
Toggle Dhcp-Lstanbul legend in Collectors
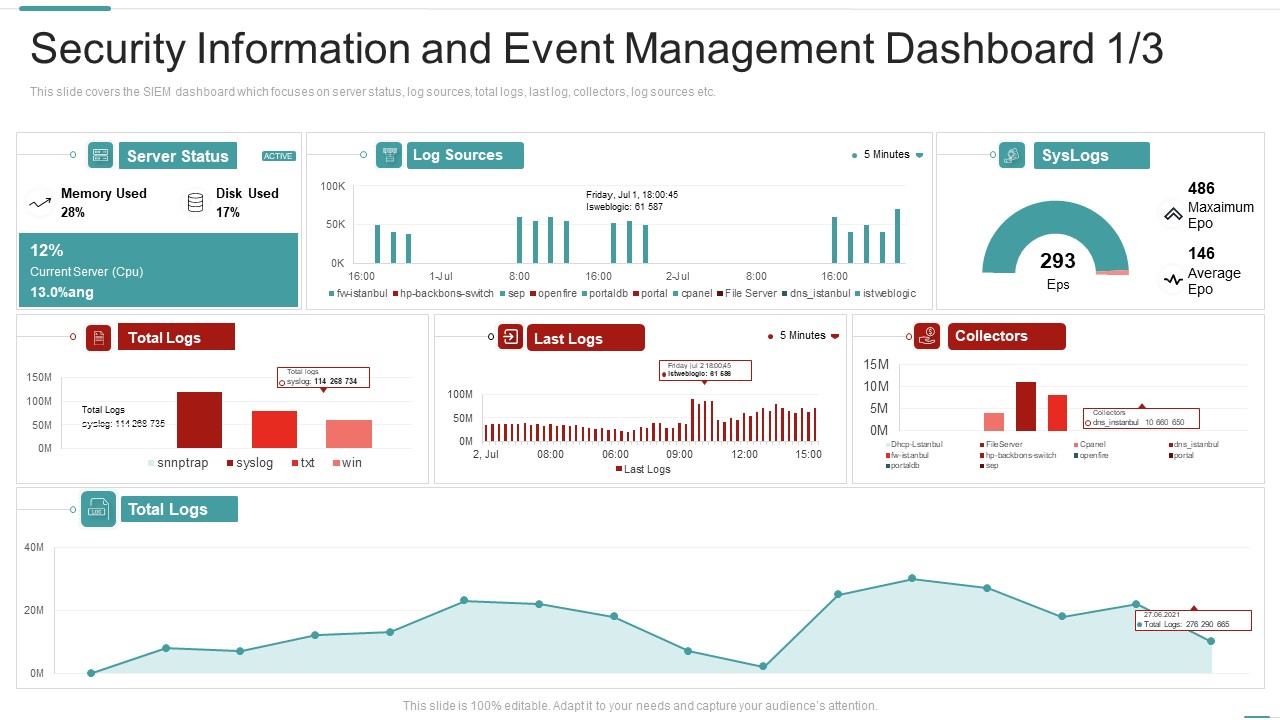(914, 444)
